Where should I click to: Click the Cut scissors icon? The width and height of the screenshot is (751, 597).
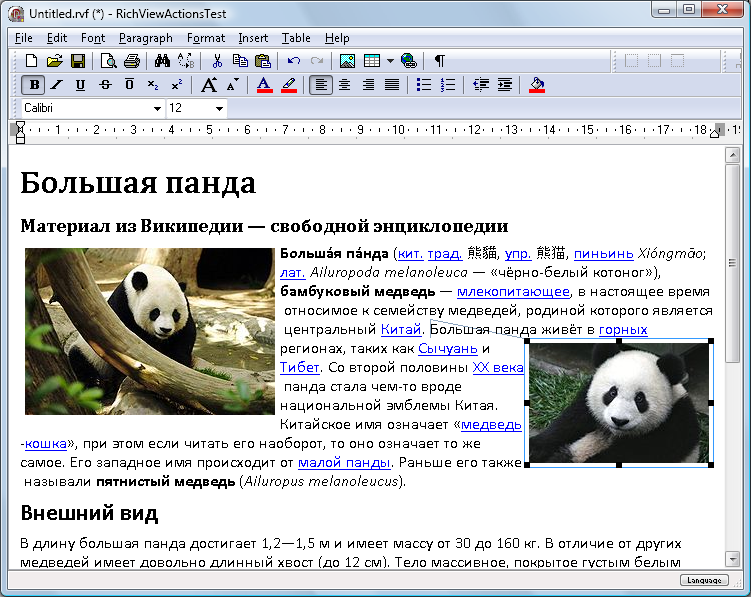click(x=217, y=61)
